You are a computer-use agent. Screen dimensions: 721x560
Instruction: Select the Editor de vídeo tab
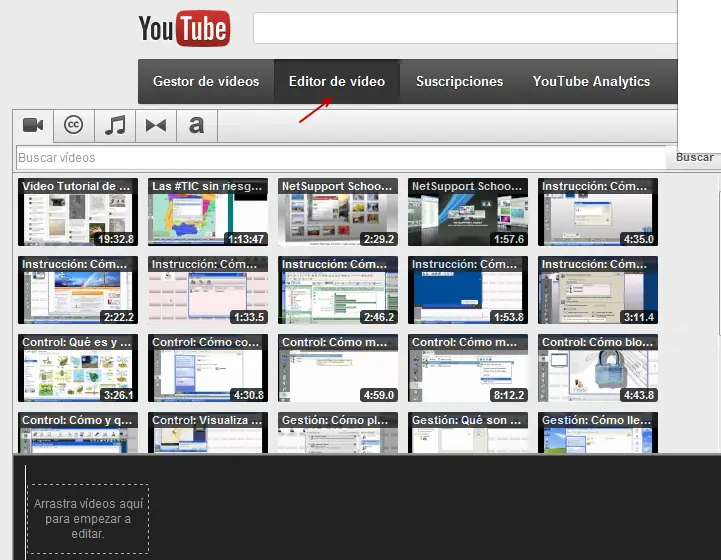337,82
